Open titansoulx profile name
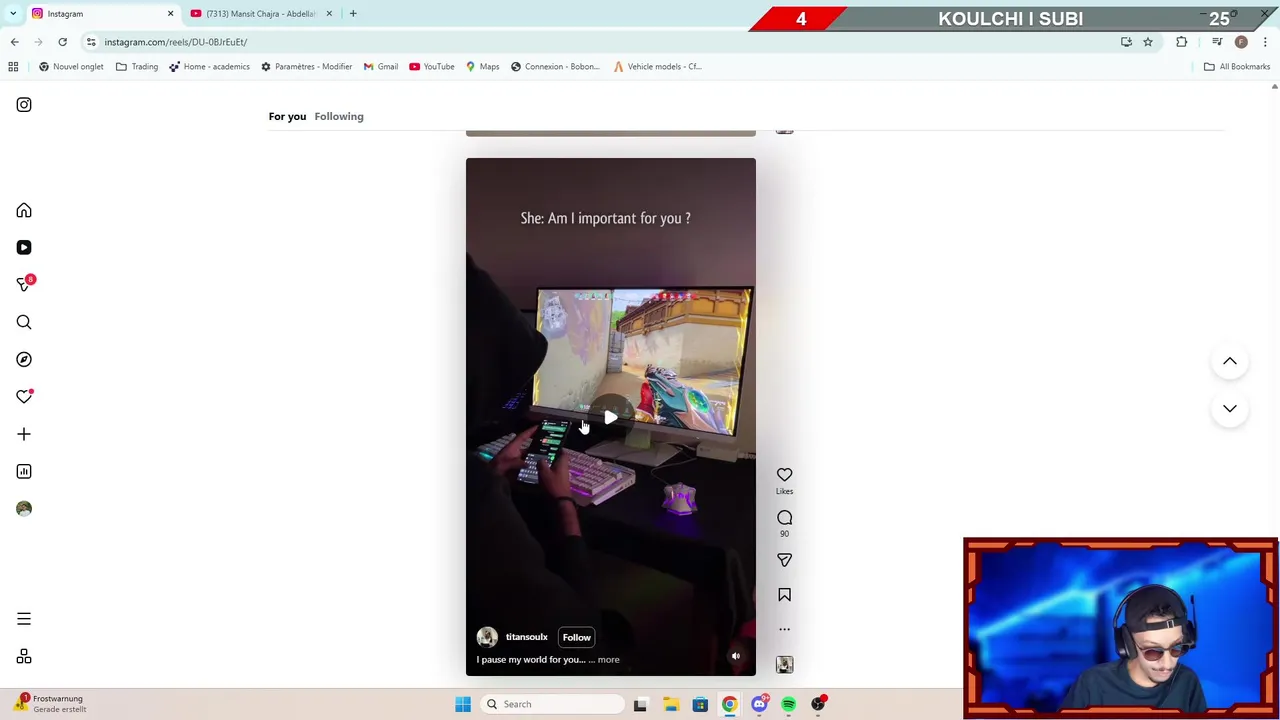 coord(526,637)
